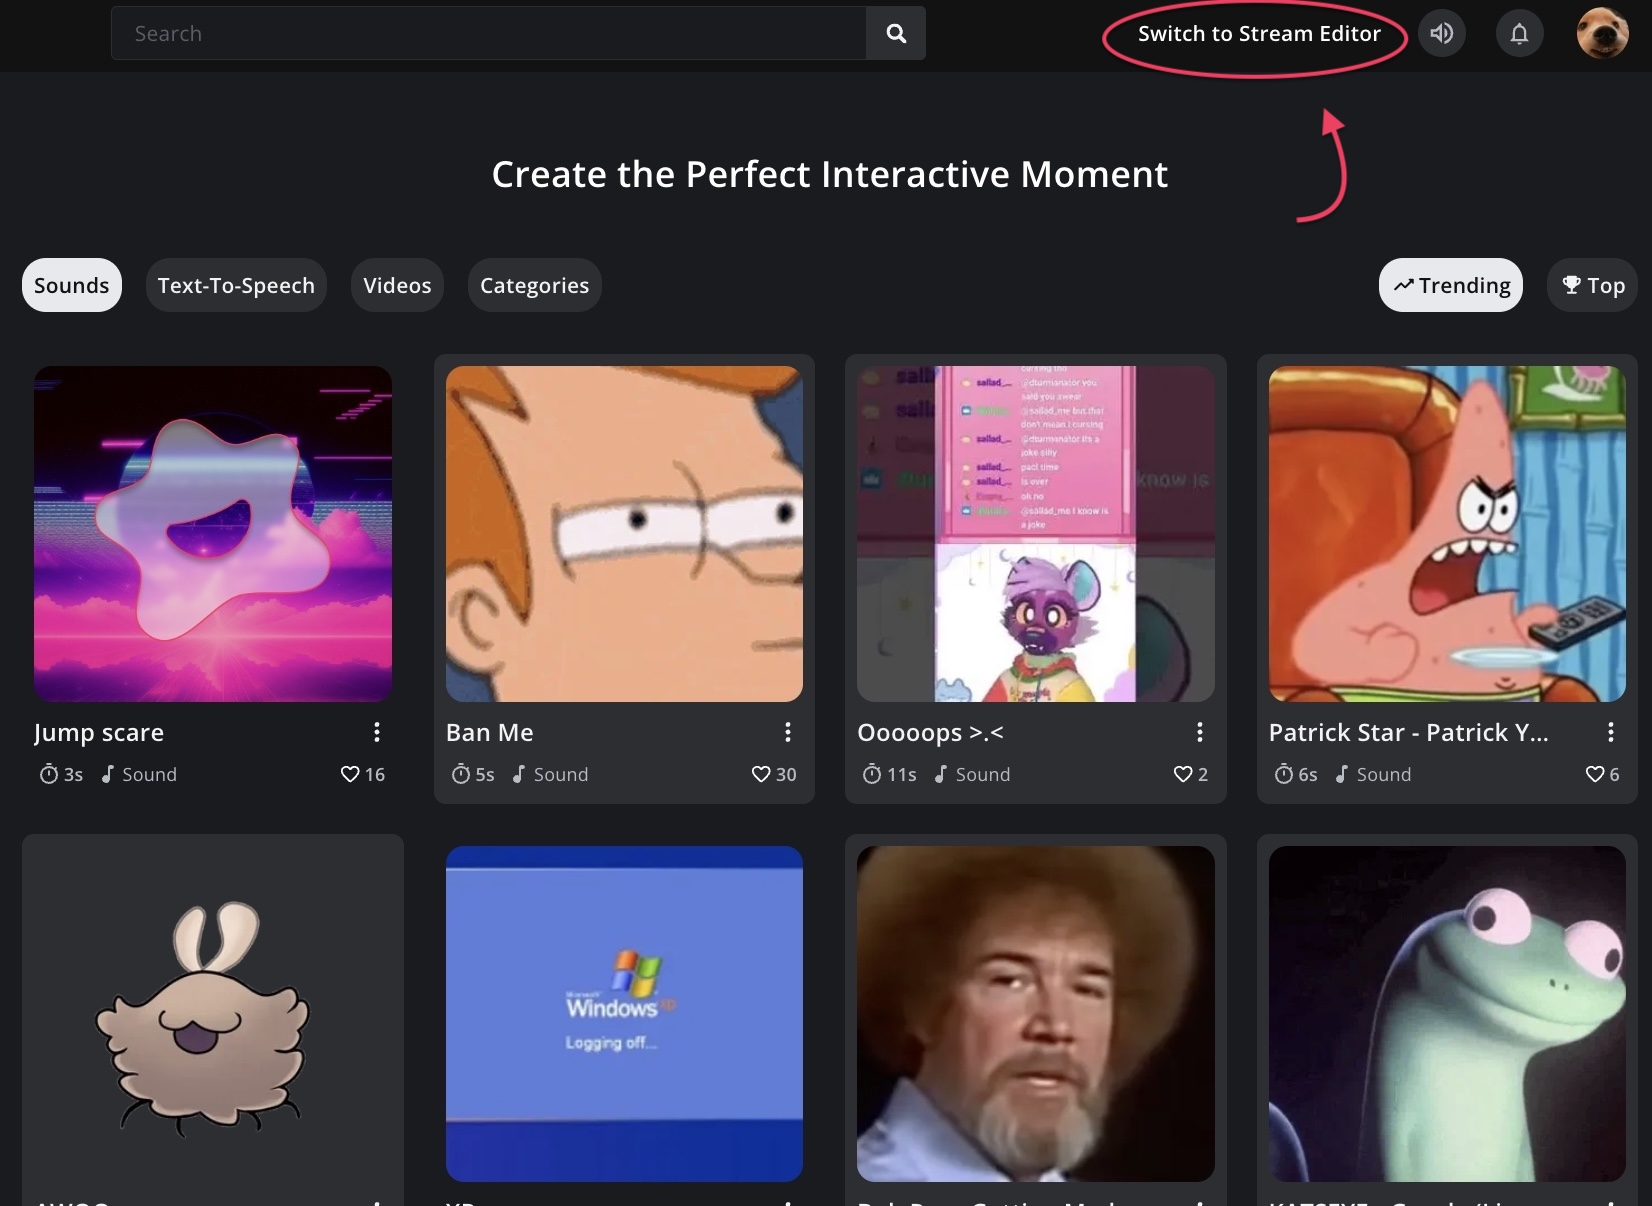Play the Ban Me thumbnail
This screenshot has height=1206, width=1652.
(x=624, y=534)
